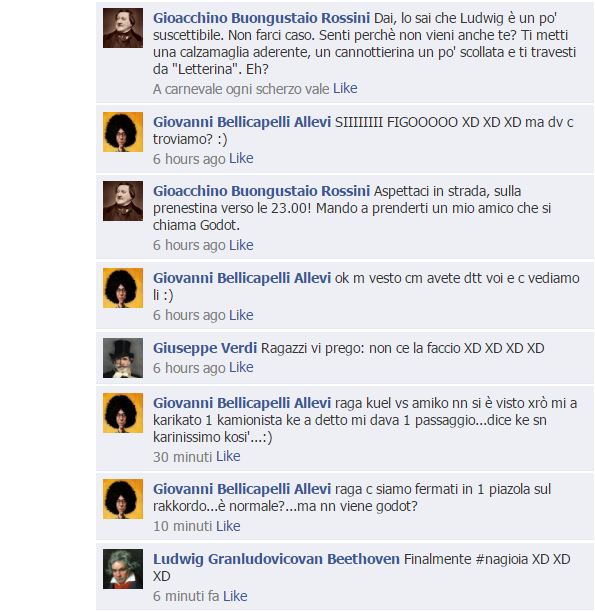Viewport: 595px width, 612px height.
Task: Like Rossini's comment about Godot
Action: (241, 245)
